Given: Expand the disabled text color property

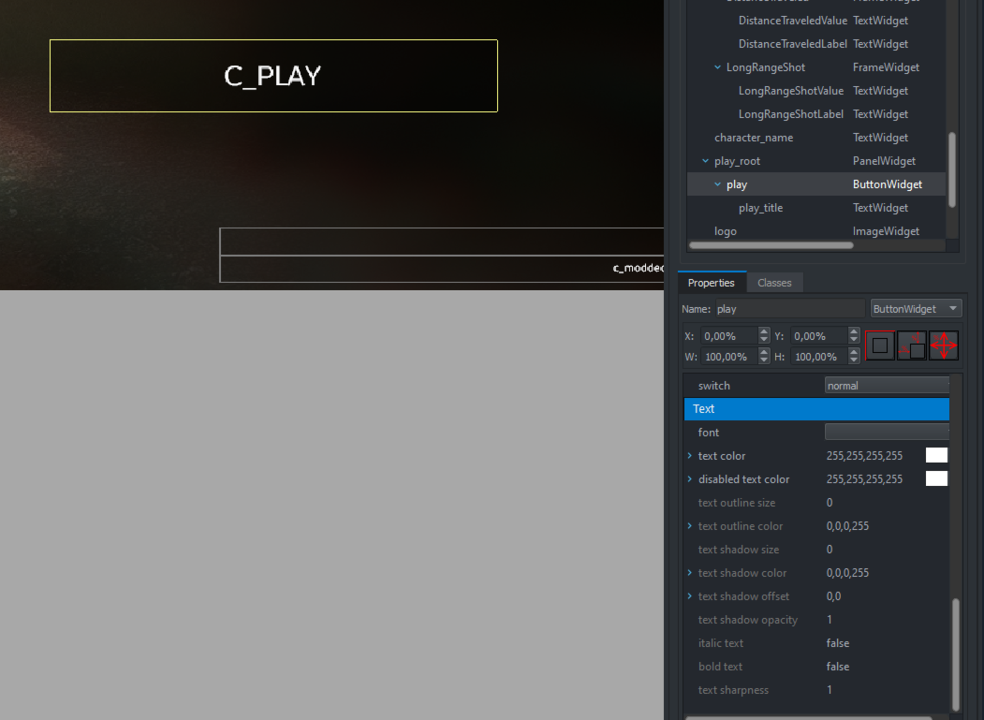Looking at the screenshot, I should 690,479.
